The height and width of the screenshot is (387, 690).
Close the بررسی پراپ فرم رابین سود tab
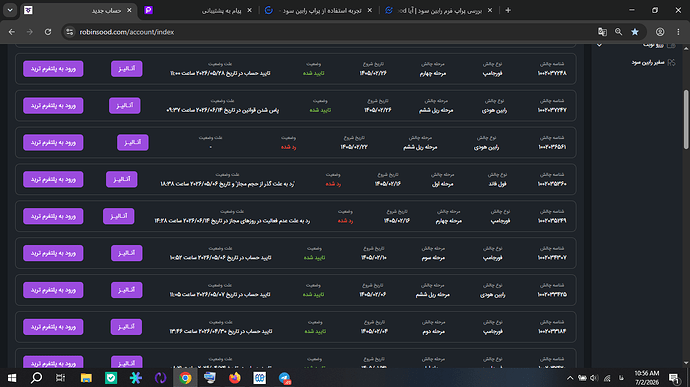[x=490, y=10]
